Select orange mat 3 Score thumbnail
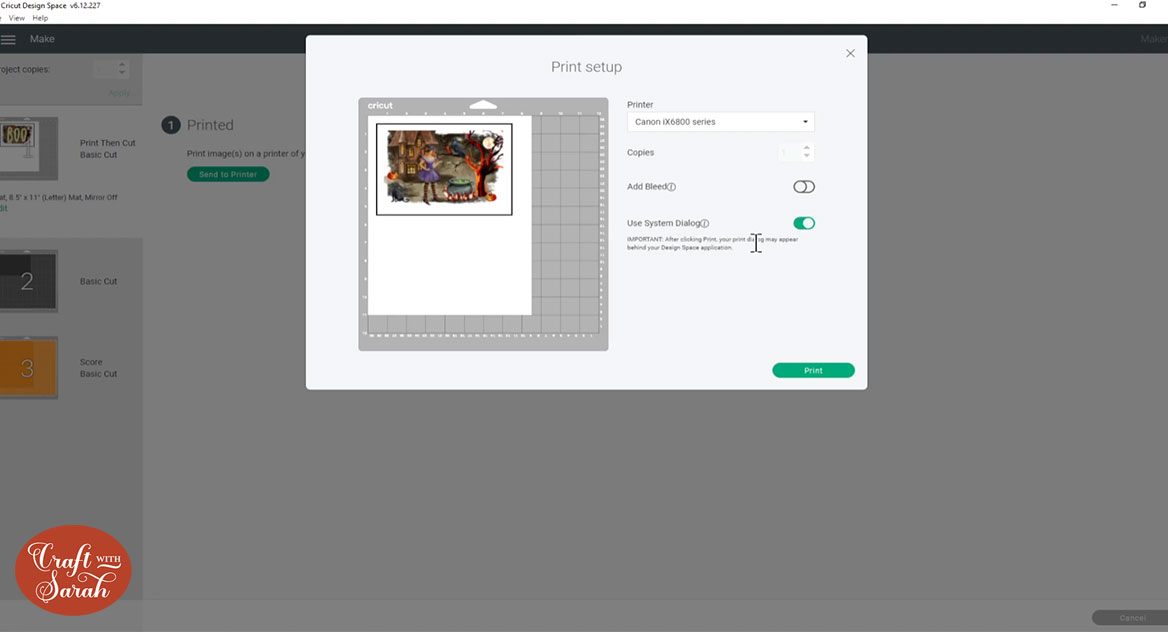The height and width of the screenshot is (632, 1168). click(28, 367)
